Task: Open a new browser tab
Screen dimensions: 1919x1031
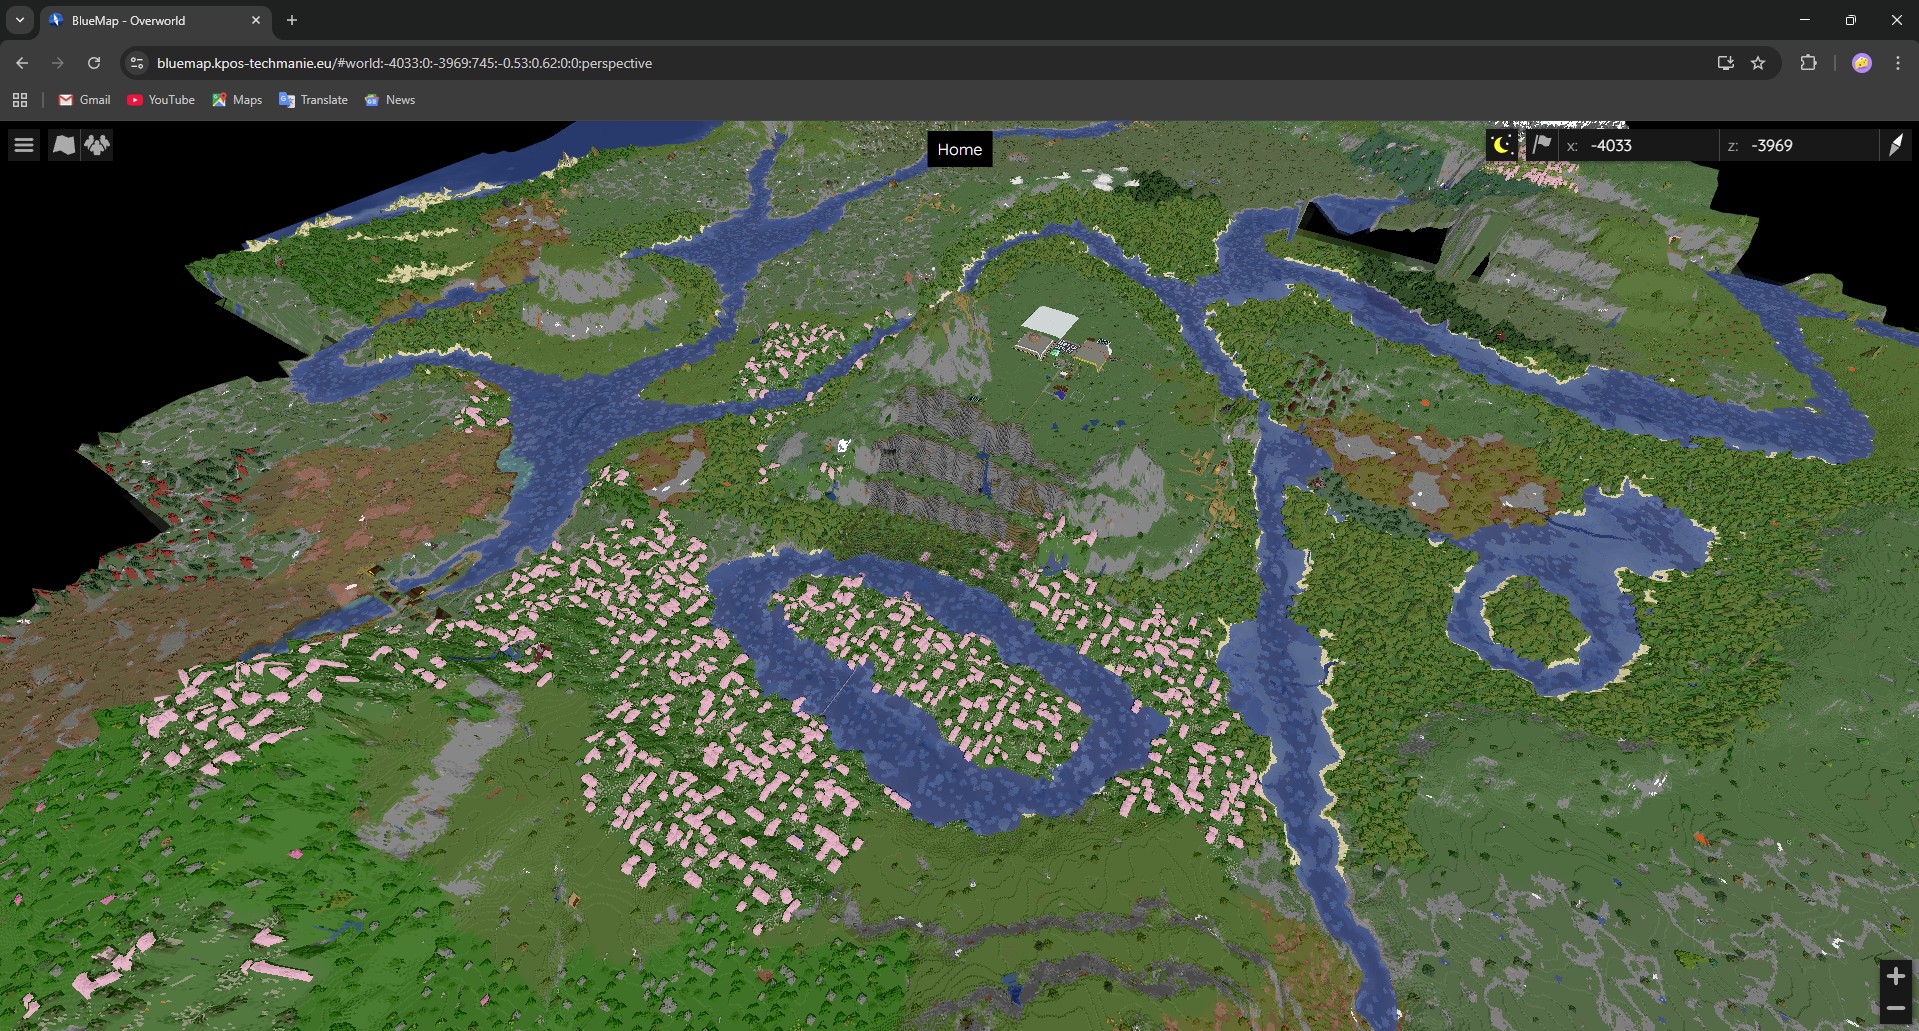Action: (x=292, y=20)
